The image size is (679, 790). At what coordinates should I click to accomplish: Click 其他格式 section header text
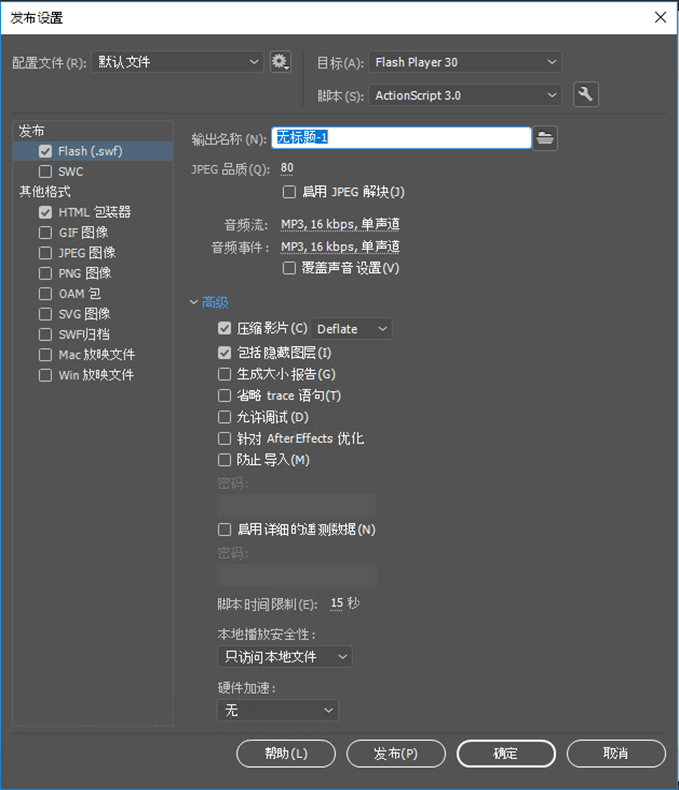click(45, 191)
